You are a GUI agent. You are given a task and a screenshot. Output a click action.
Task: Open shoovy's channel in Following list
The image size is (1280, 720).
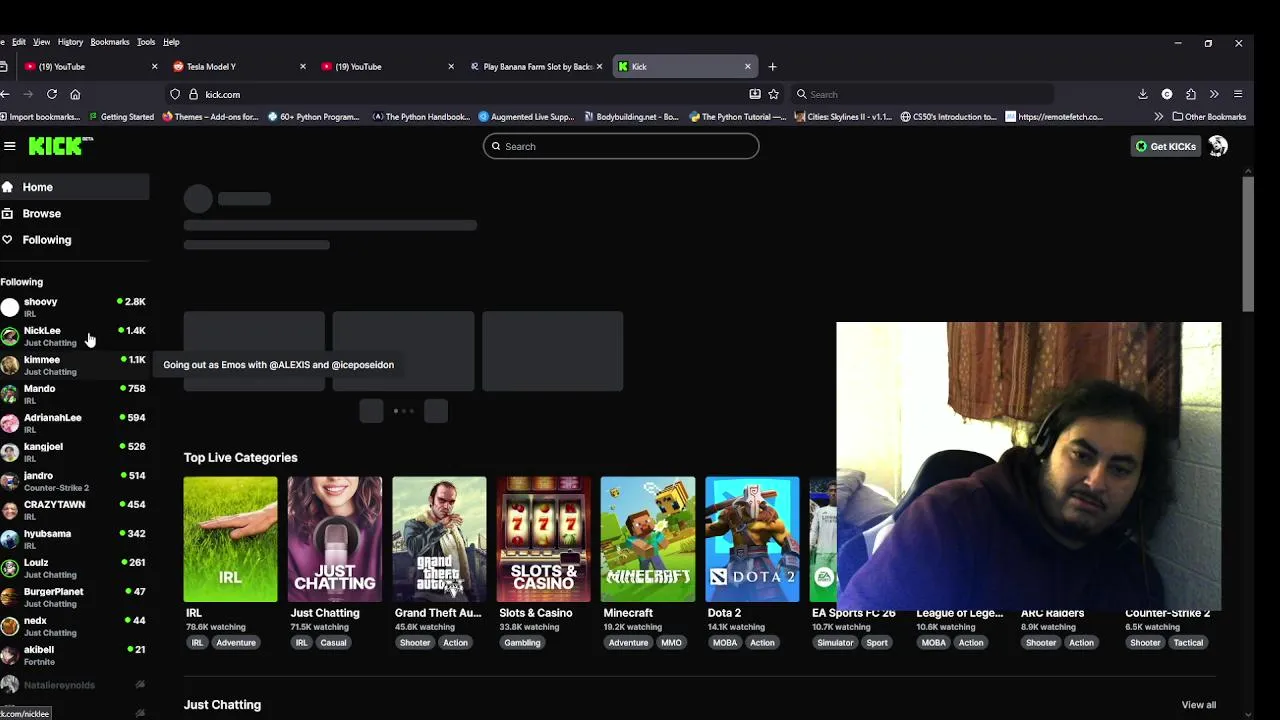coord(75,307)
